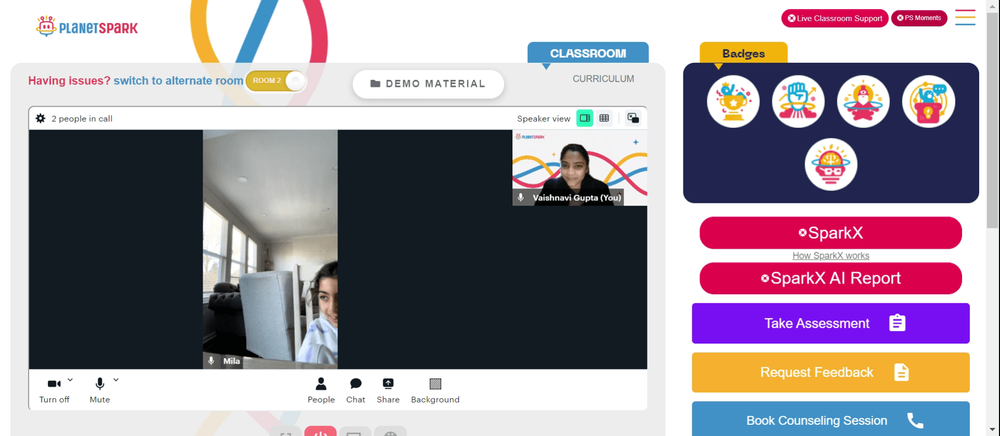Switch to the CLASSROOM tab
The height and width of the screenshot is (436, 1000).
588,54
